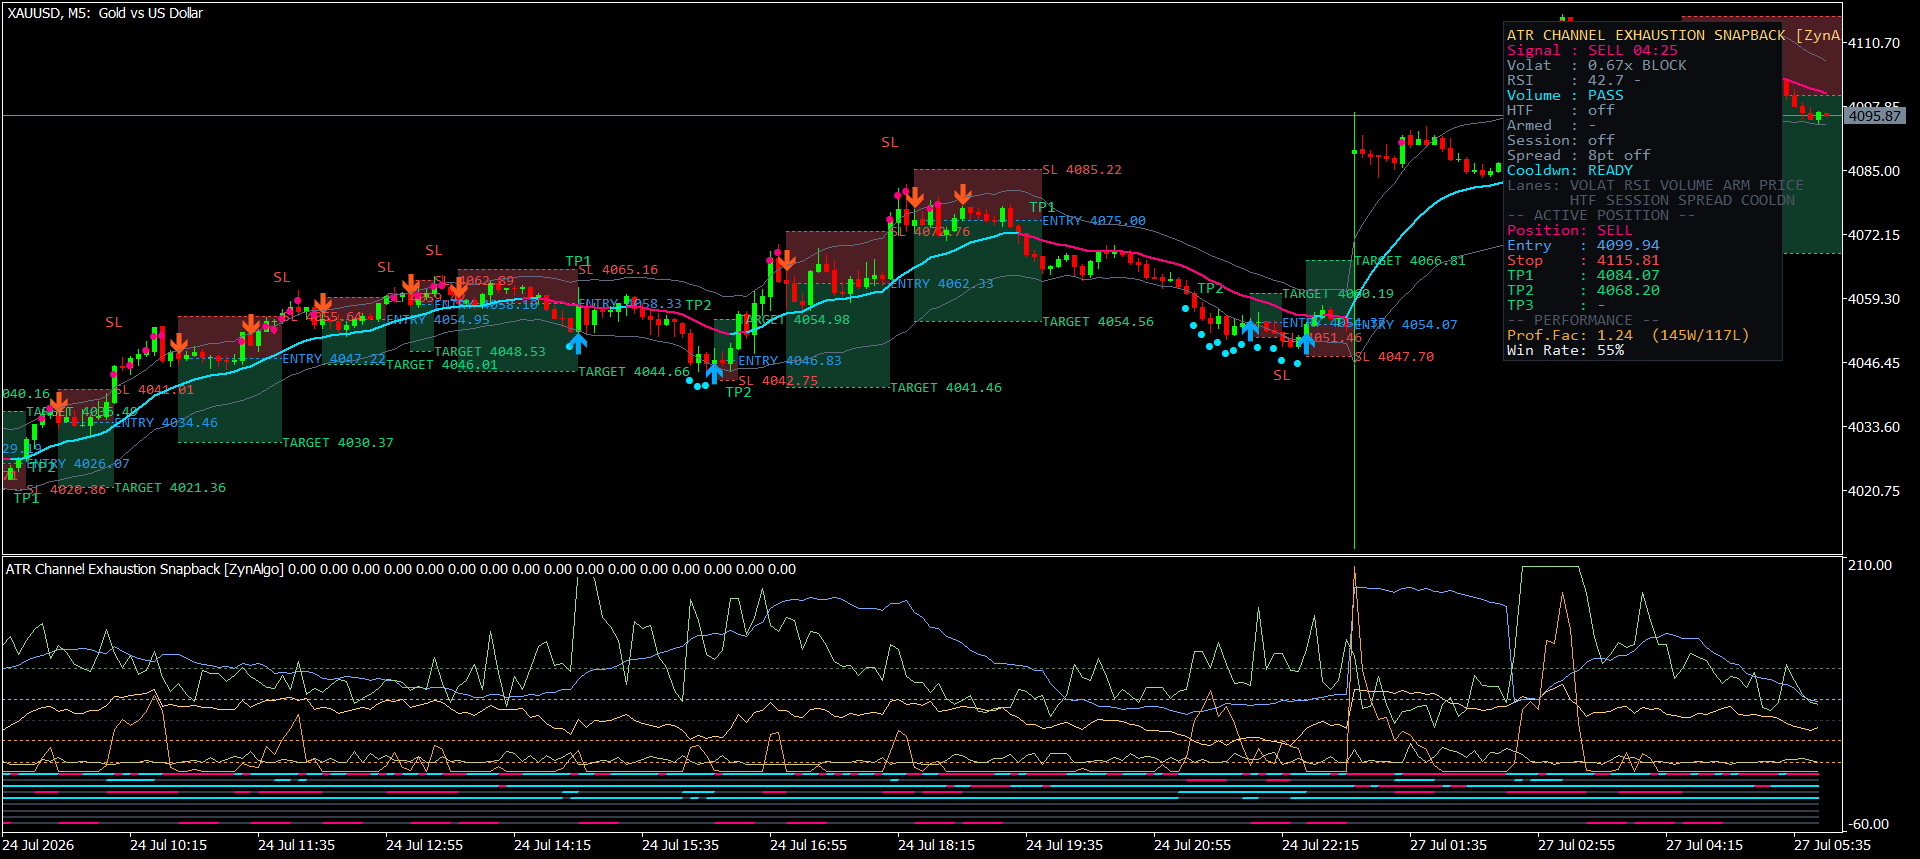Click the "TARGET 4044.66" chart label

point(634,372)
